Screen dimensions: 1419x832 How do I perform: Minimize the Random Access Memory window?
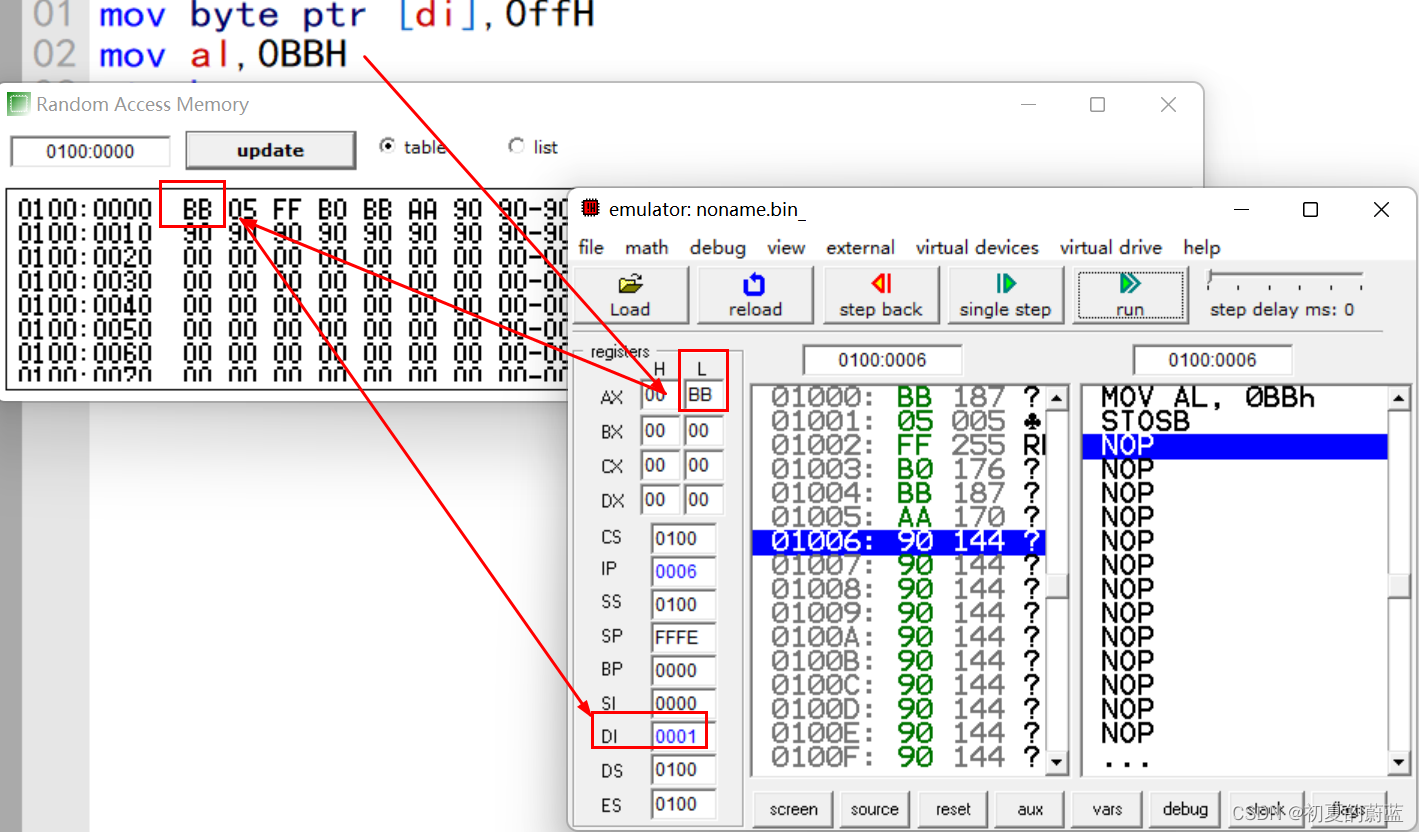click(1027, 104)
